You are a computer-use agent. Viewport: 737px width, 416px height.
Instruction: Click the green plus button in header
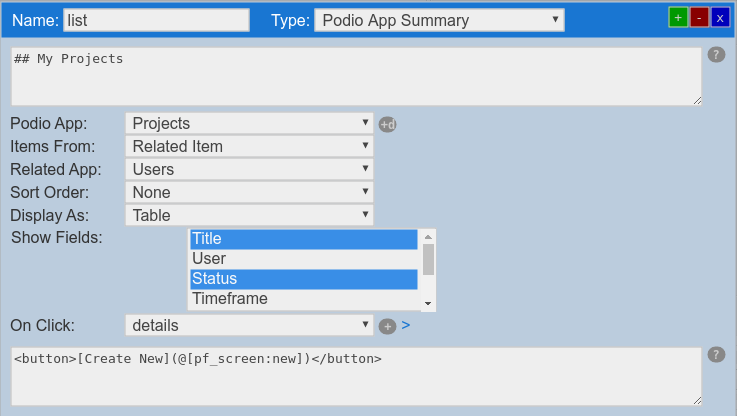[678, 17]
